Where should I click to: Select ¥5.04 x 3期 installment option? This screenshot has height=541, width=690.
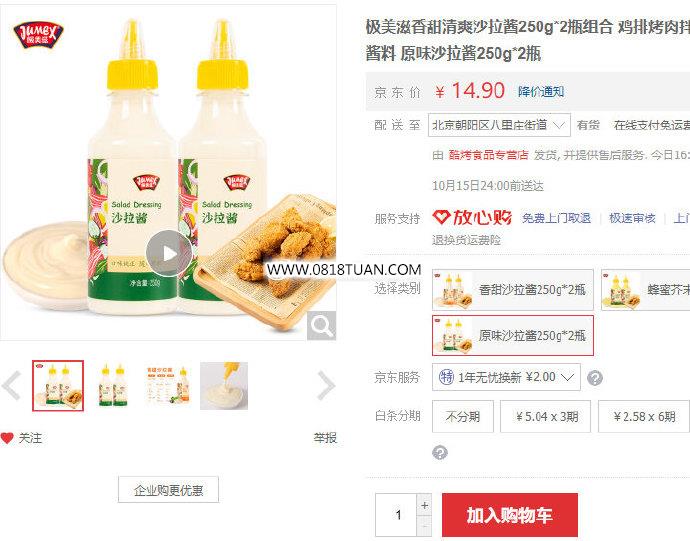pos(546,416)
